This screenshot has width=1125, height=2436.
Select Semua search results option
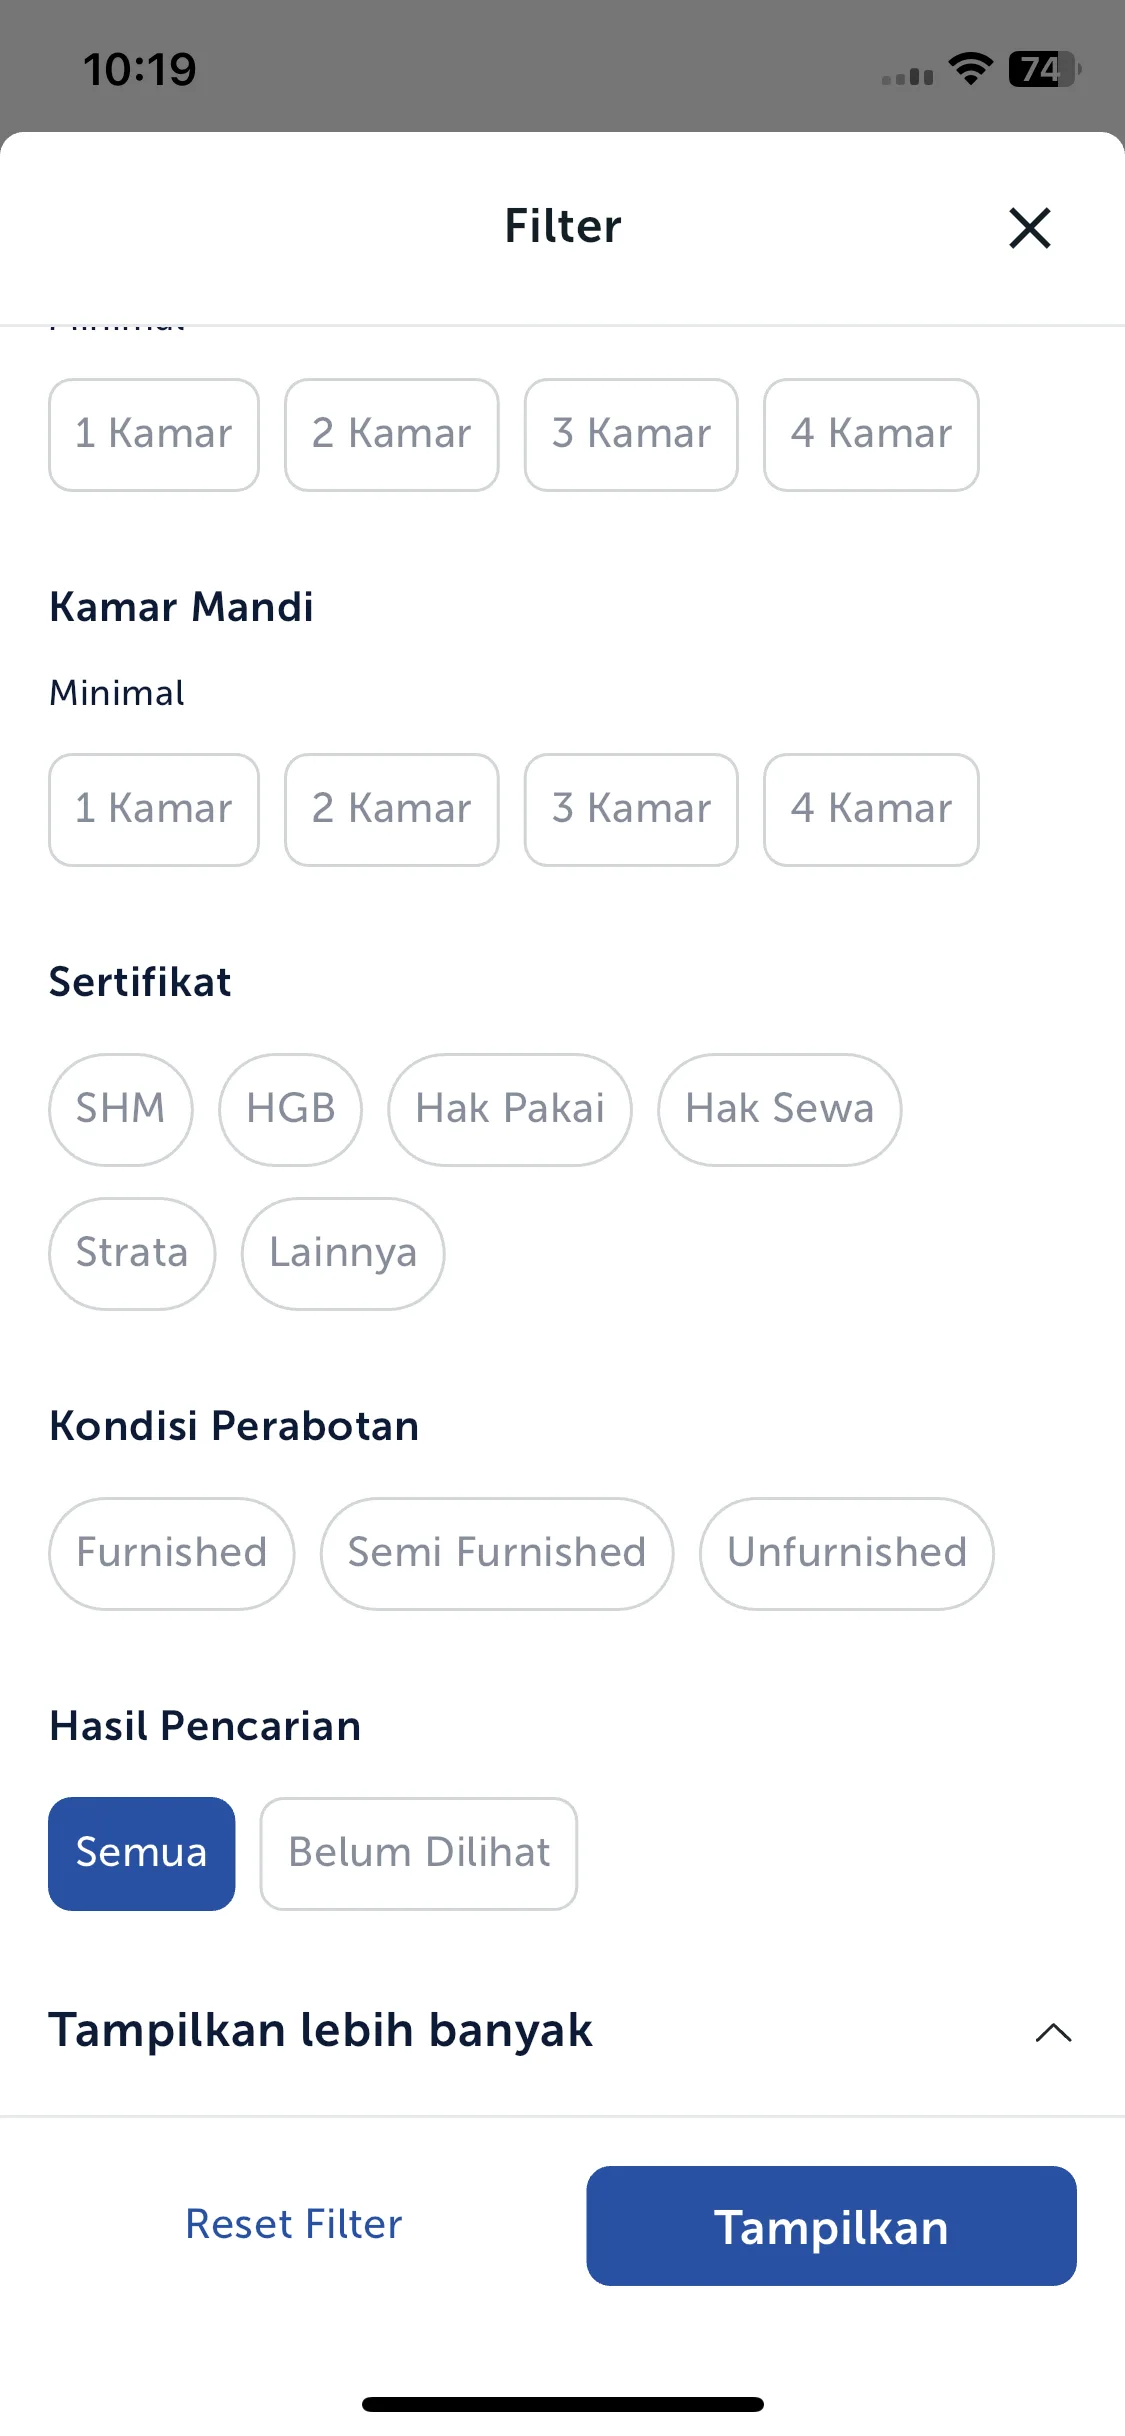(142, 1853)
